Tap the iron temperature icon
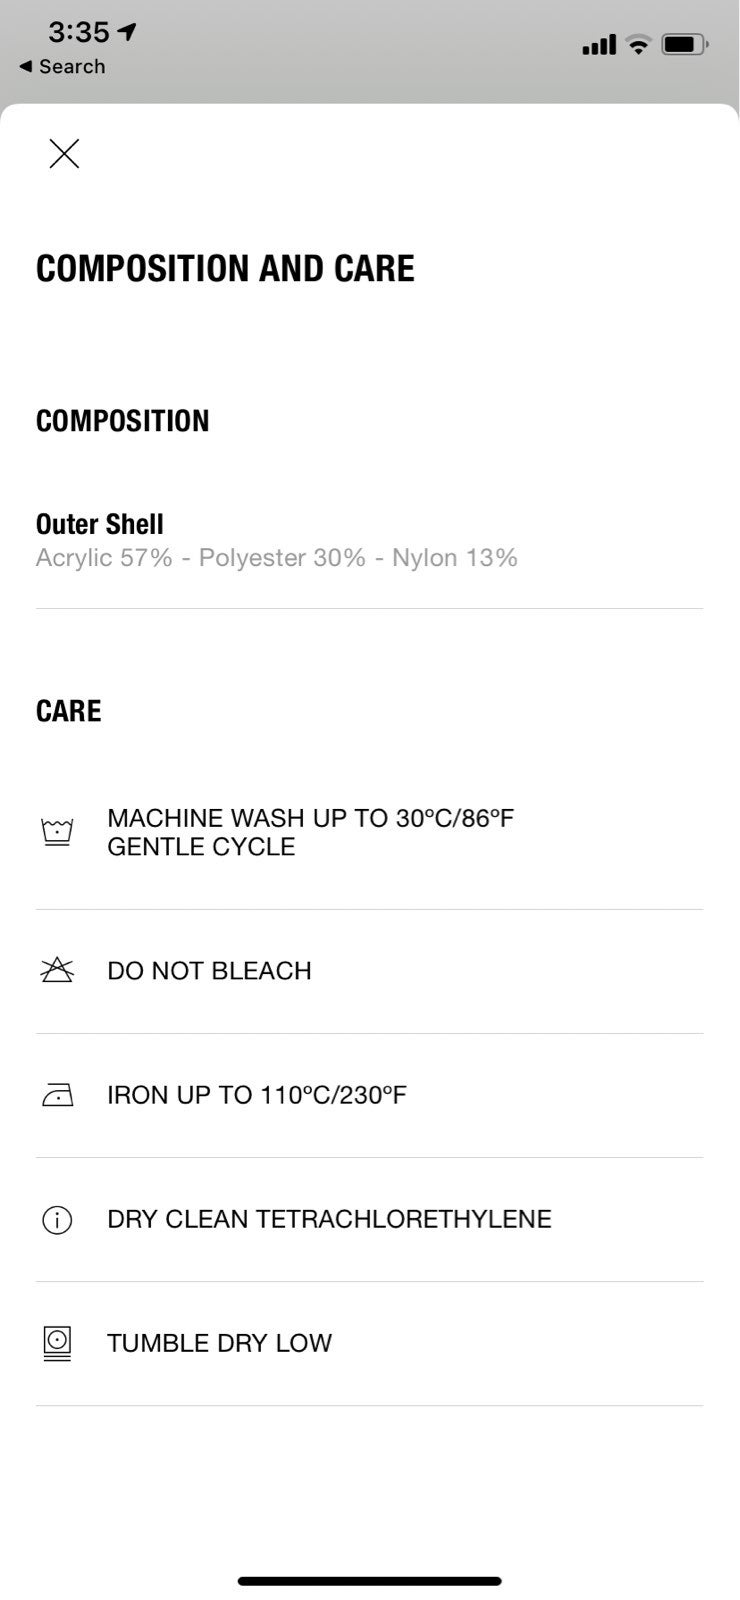Screen dimensions: 740x1600 [x=57, y=1095]
